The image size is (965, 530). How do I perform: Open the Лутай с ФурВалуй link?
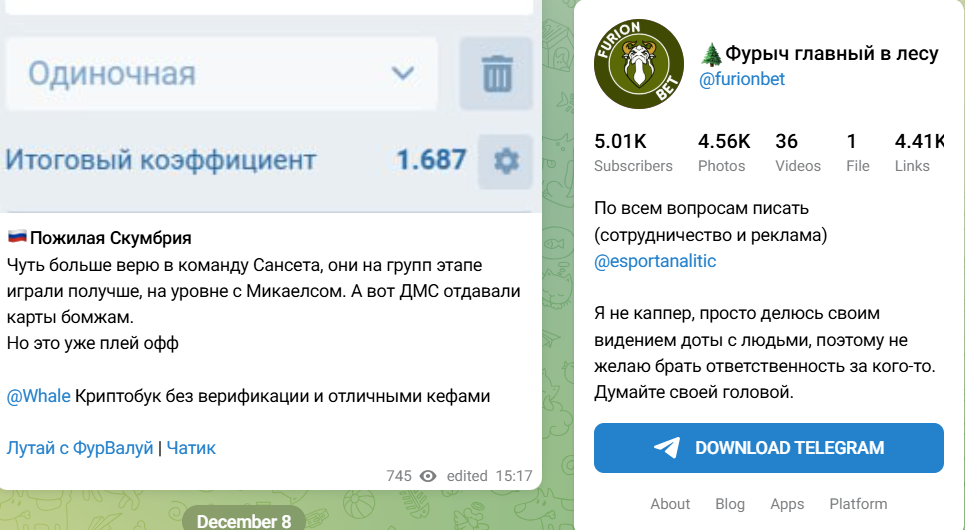click(80, 448)
